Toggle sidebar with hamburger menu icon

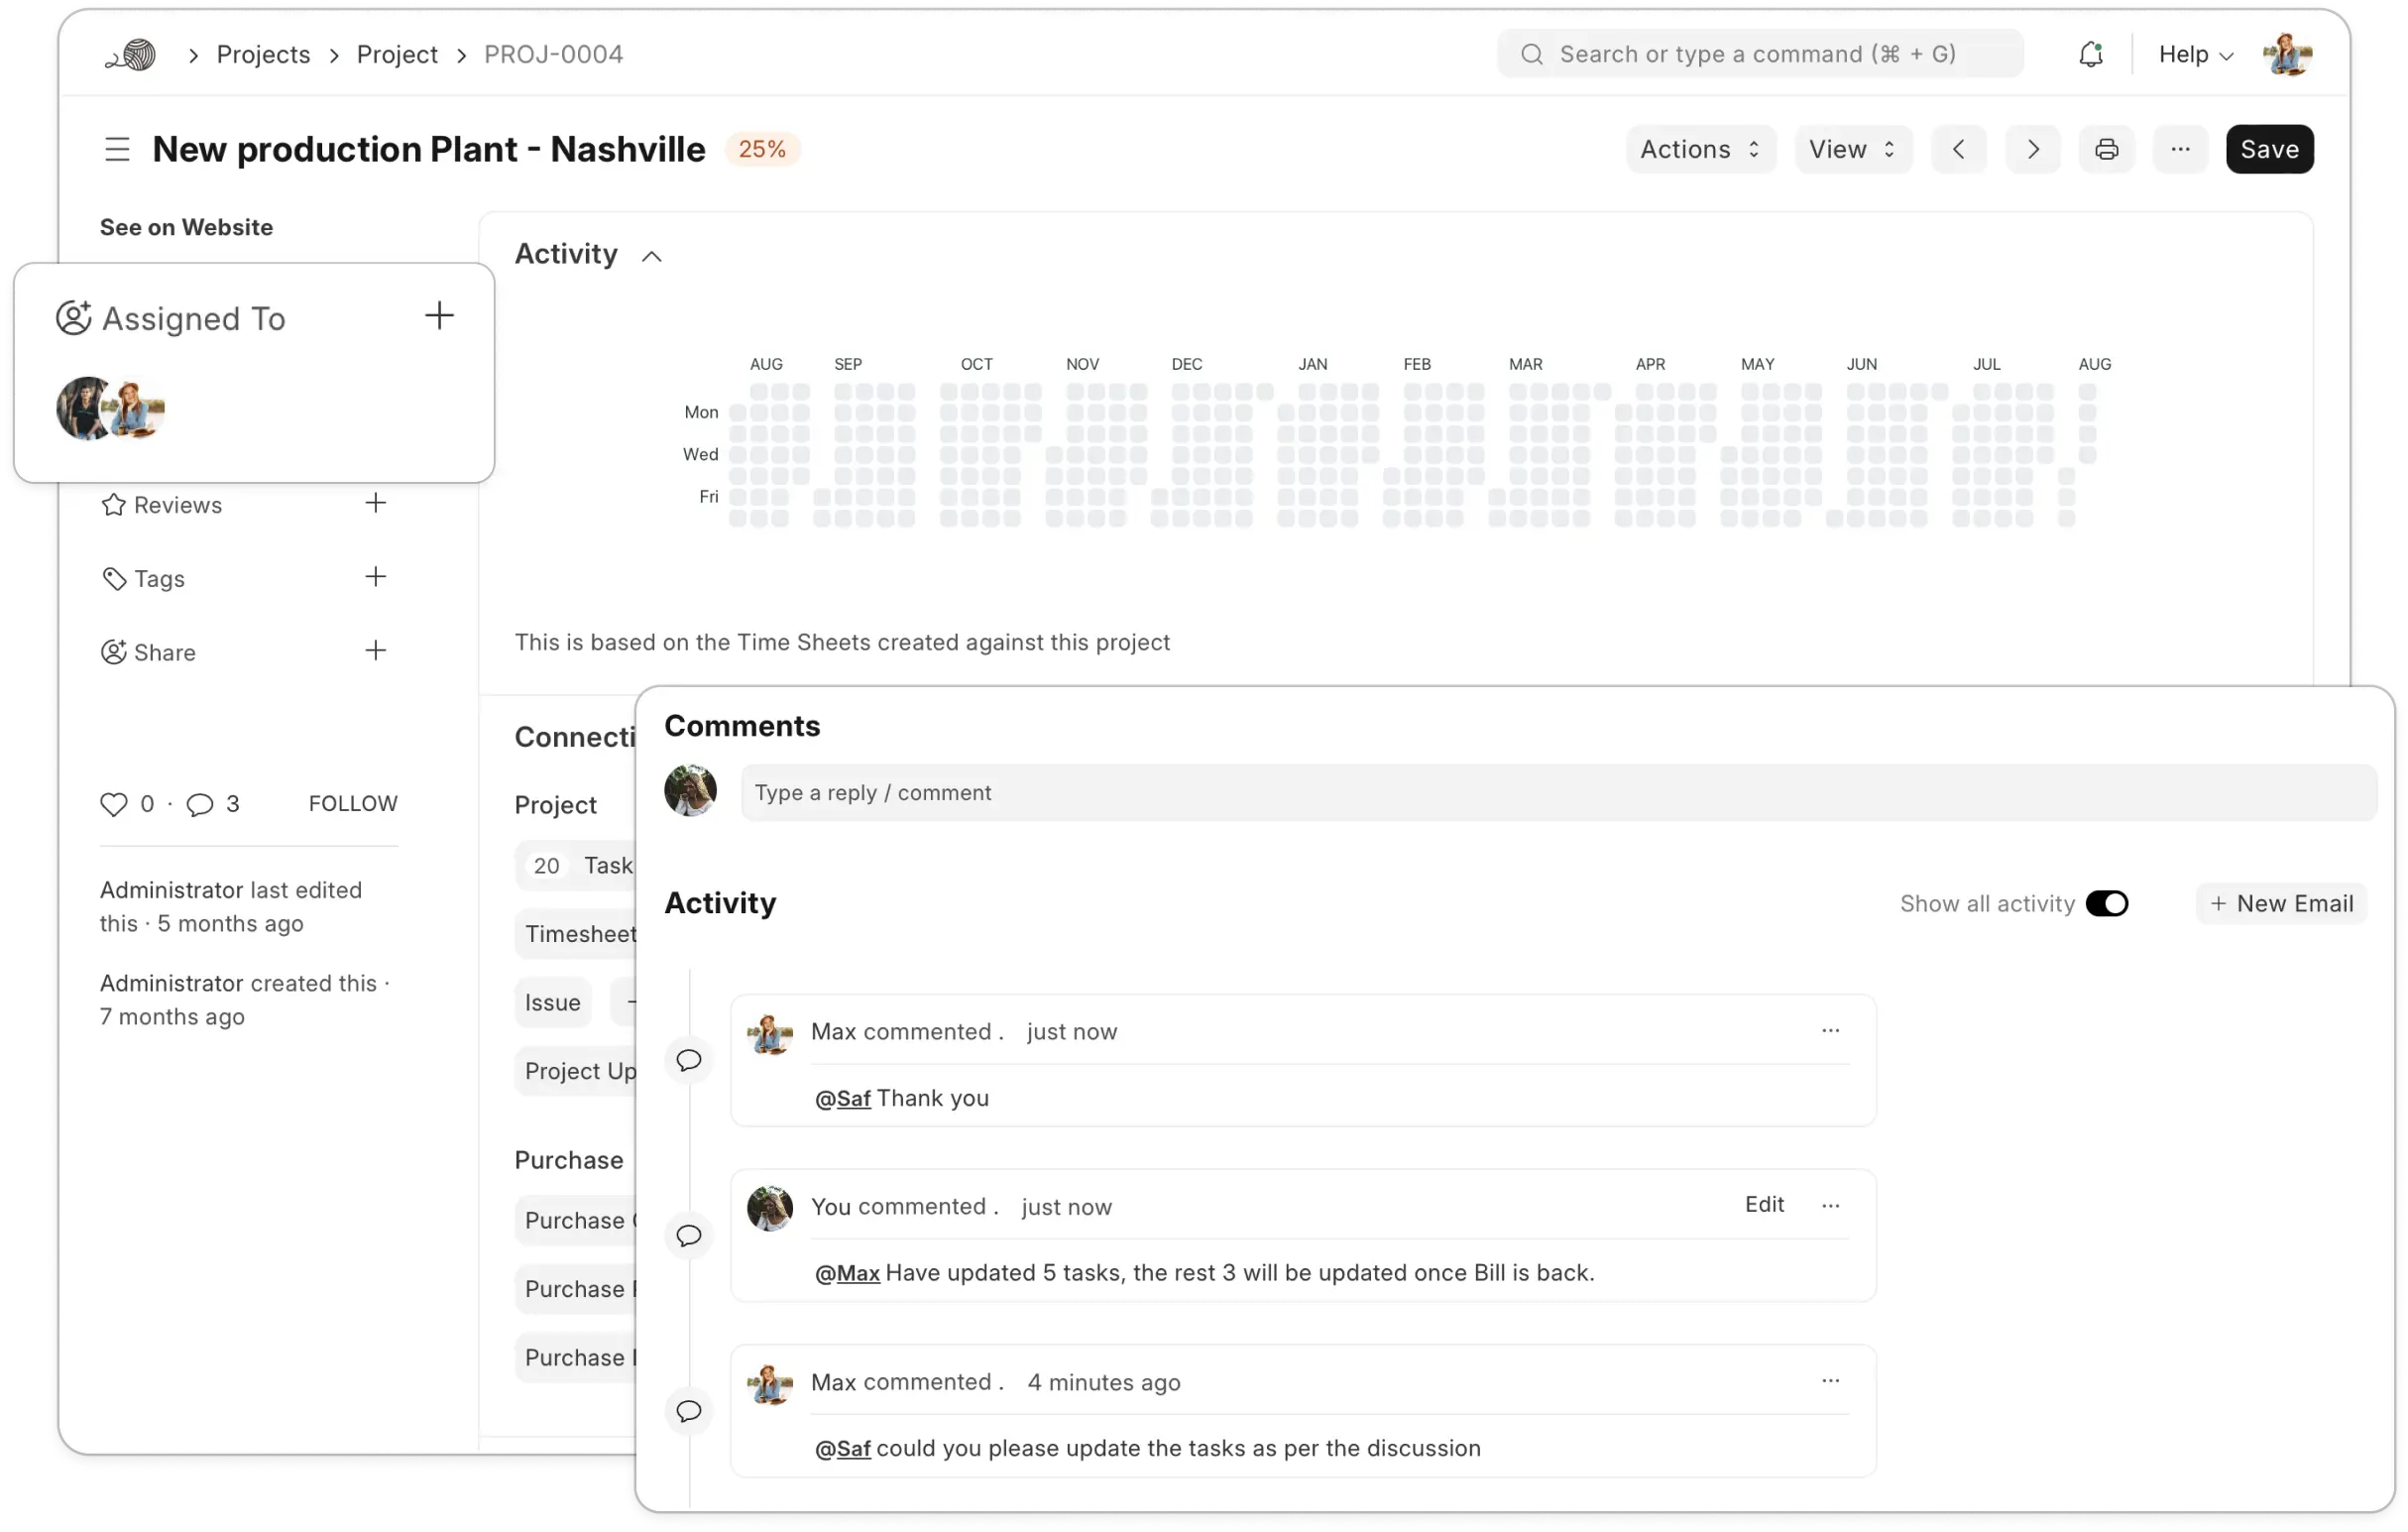coord(117,149)
